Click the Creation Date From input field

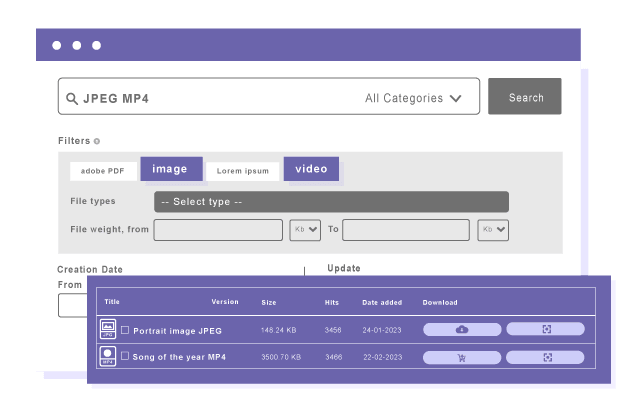73,305
